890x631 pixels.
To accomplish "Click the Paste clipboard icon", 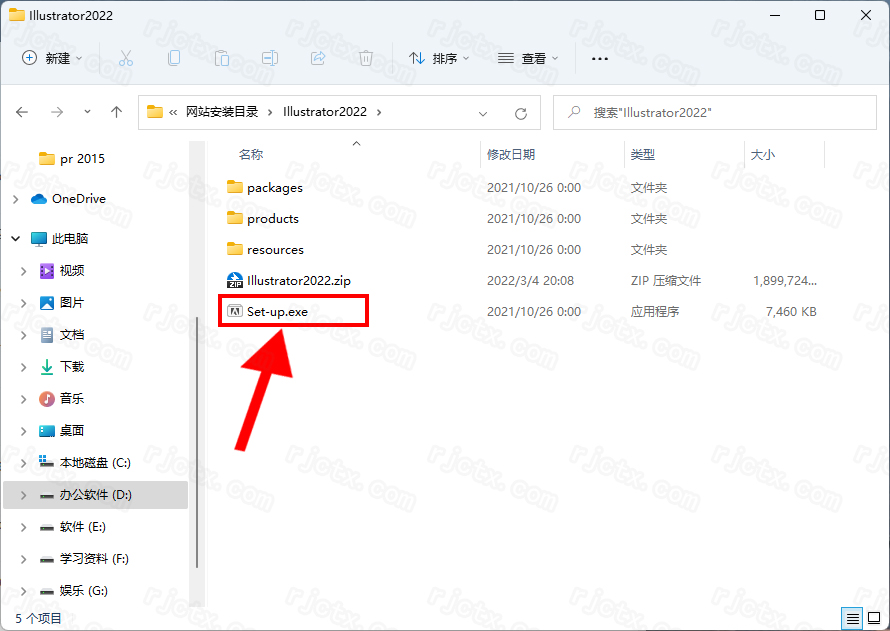I will click(222, 58).
